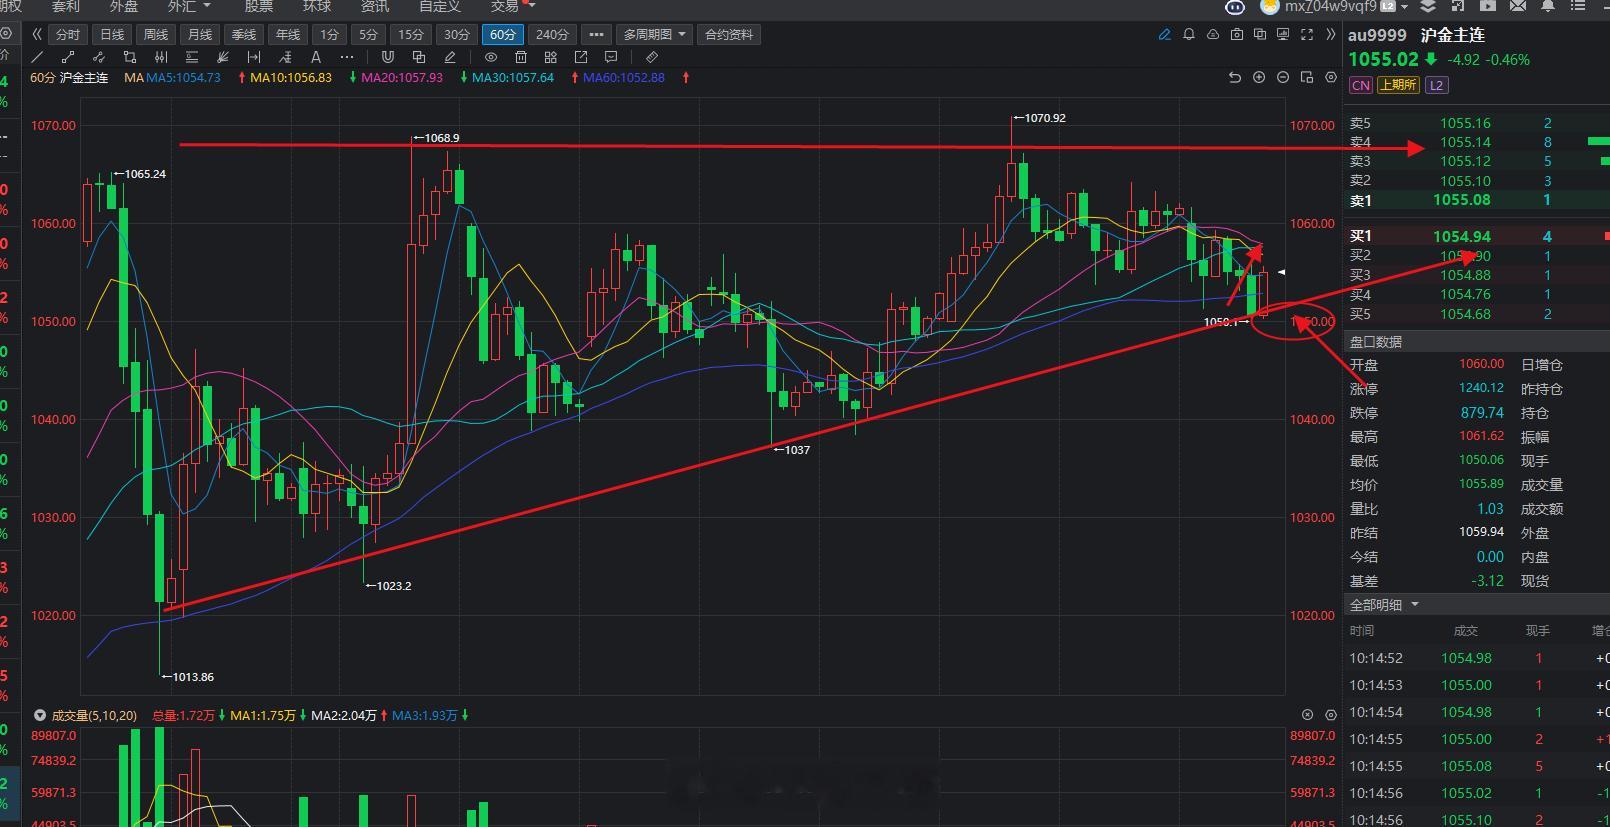Viewport: 1610px width, 827px height.
Task: Open the 资讯 news menu
Action: [x=375, y=6]
